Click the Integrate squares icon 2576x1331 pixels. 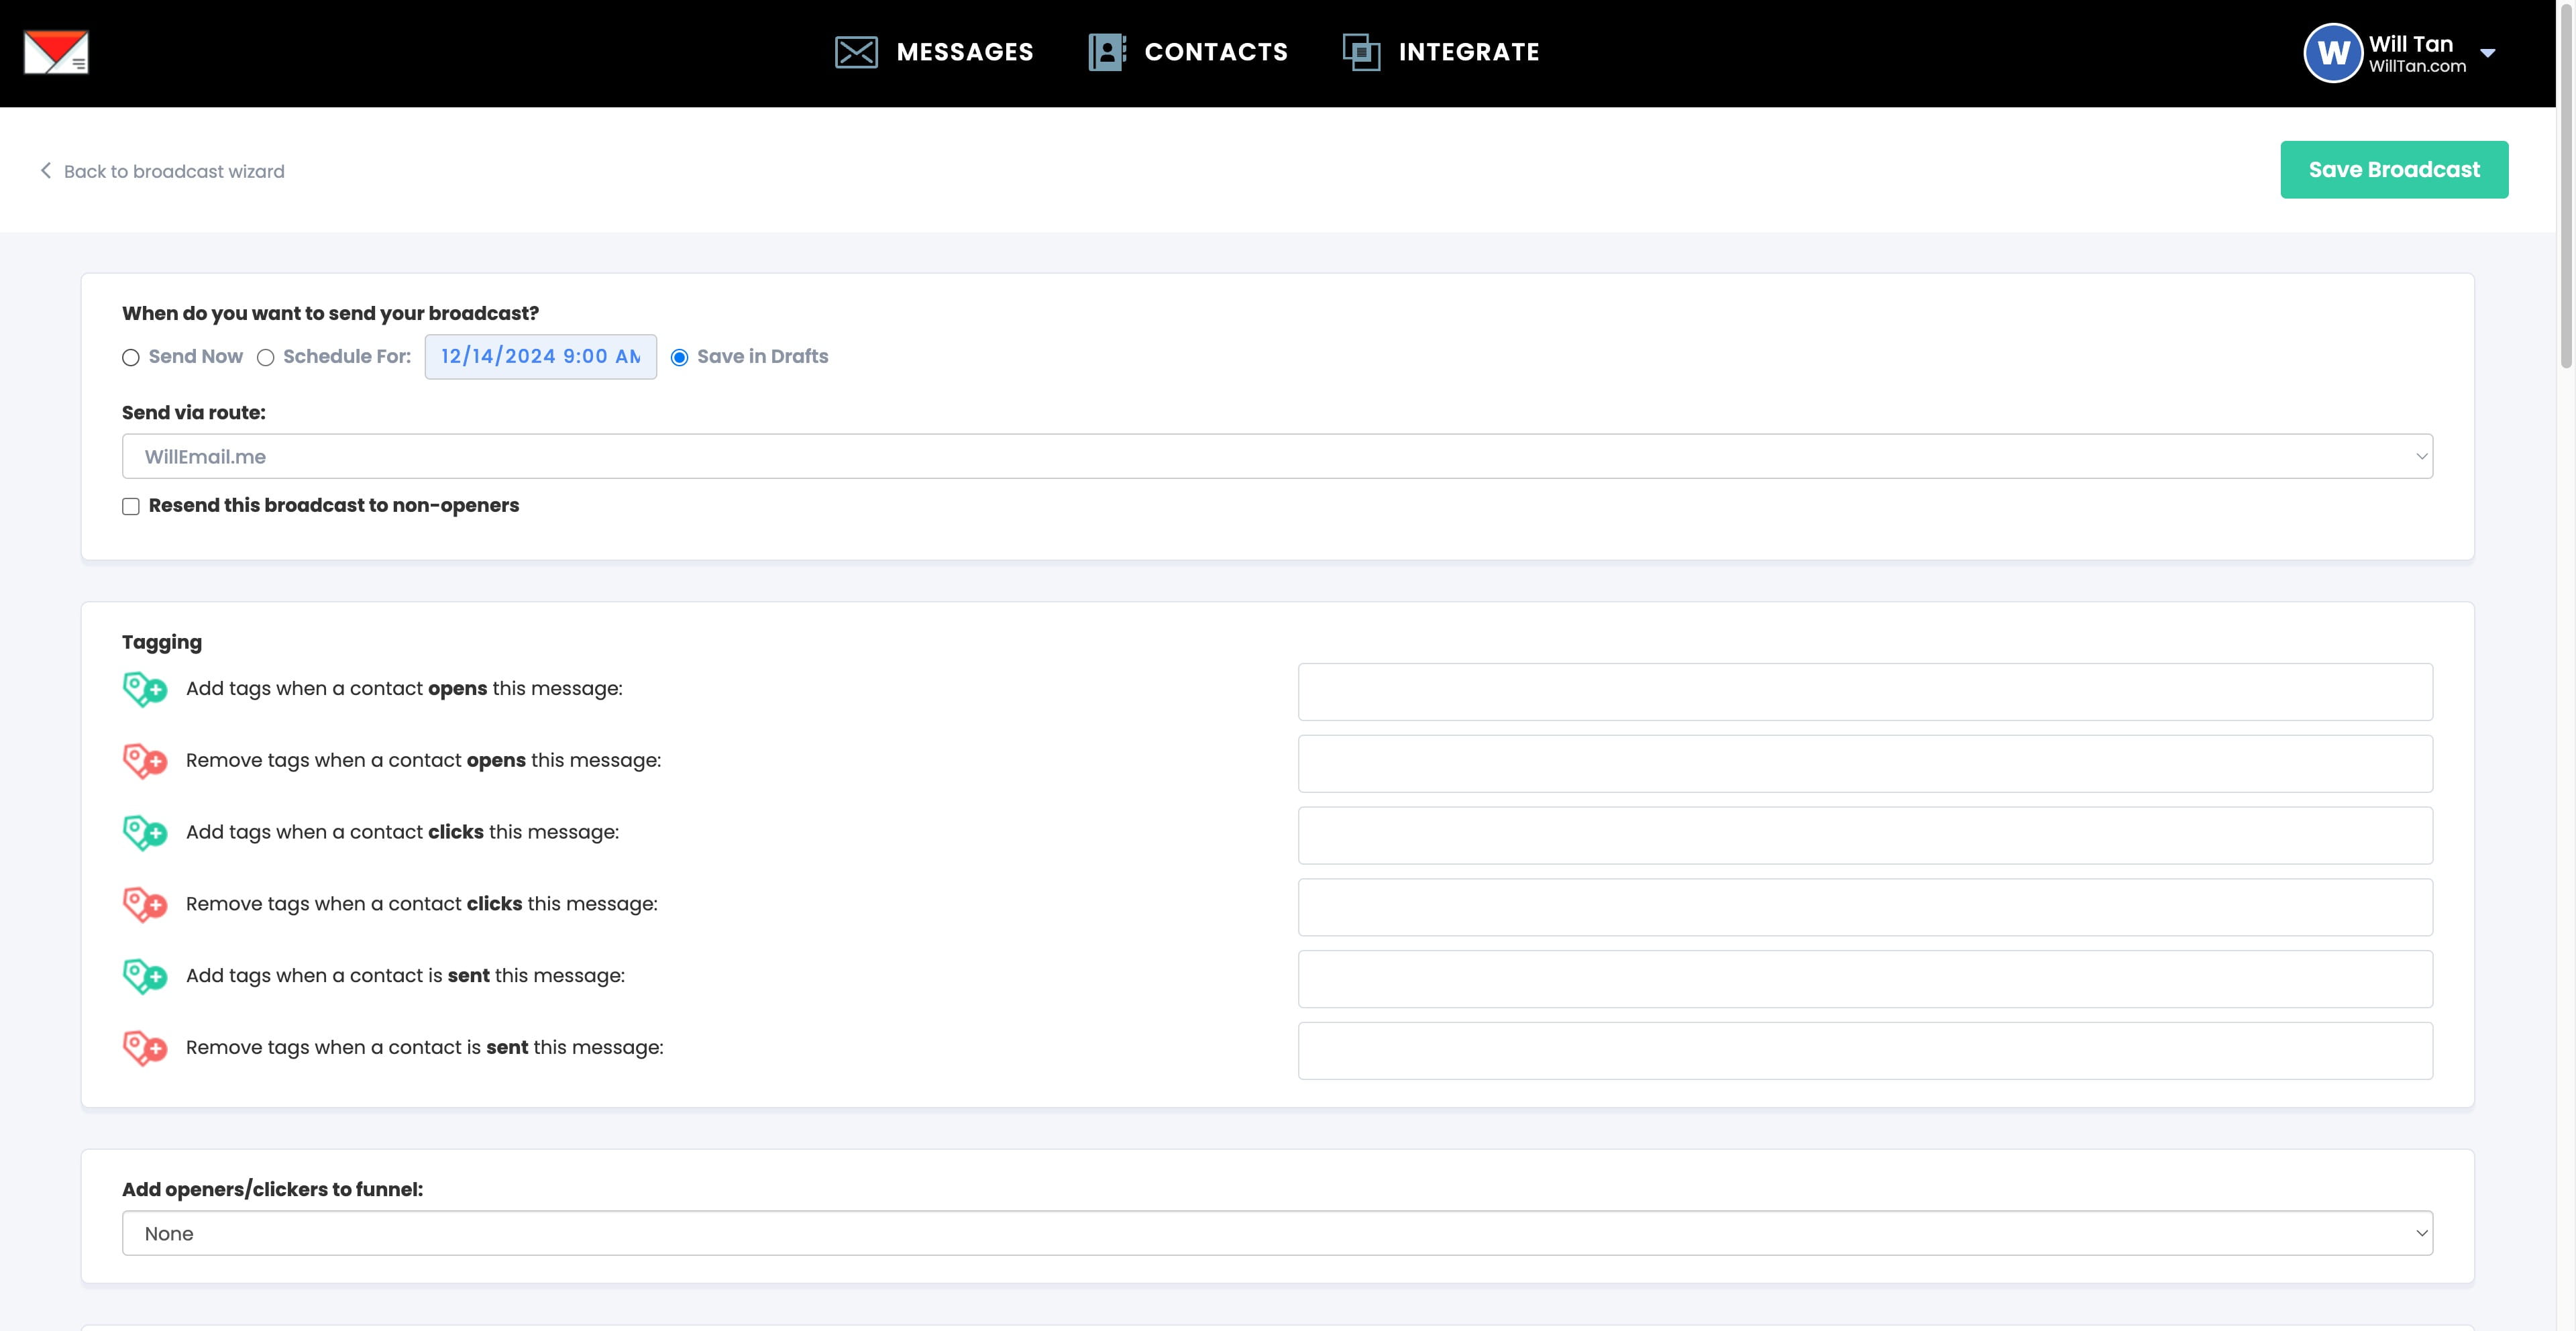[1361, 52]
